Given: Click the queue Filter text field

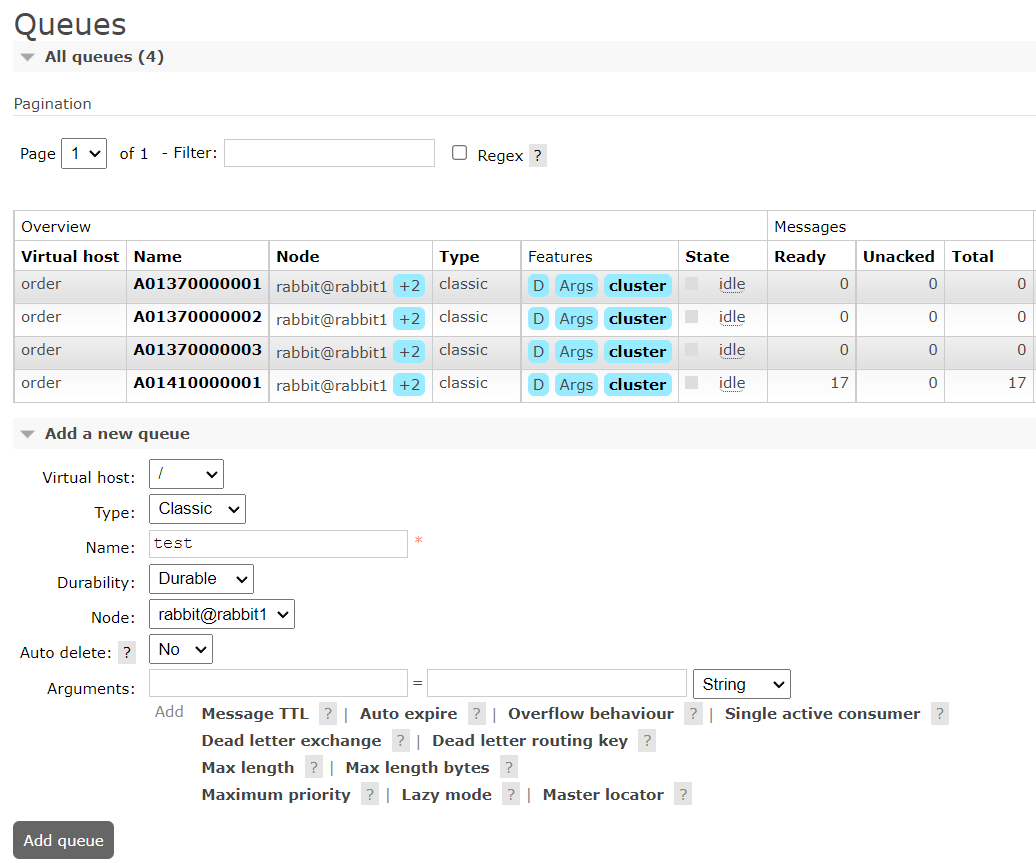Looking at the screenshot, I should point(330,153).
